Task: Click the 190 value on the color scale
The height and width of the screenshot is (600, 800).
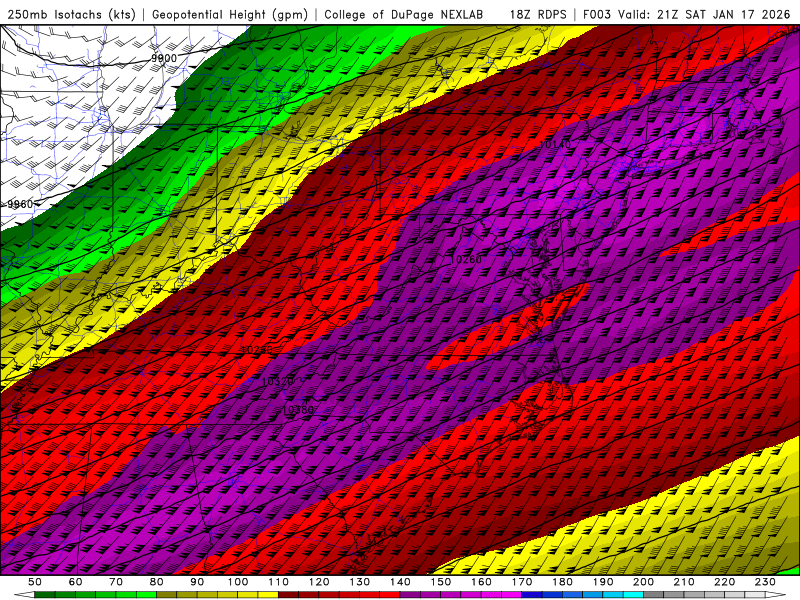Action: (x=603, y=582)
